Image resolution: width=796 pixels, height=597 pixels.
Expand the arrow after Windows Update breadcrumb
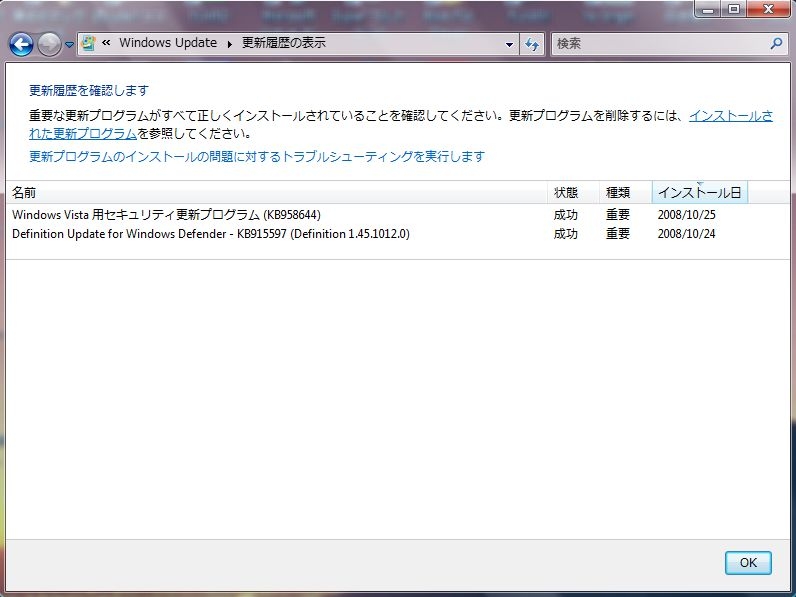coord(229,44)
